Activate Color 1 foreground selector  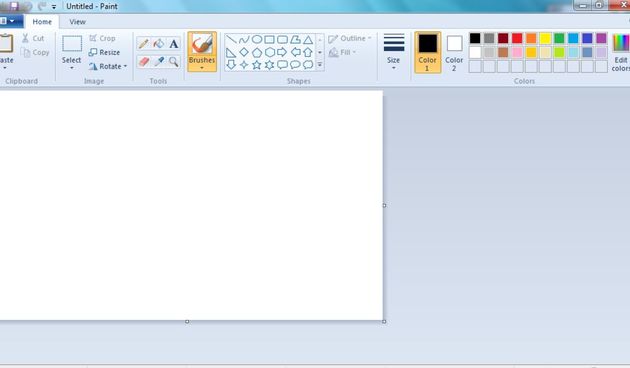tap(428, 52)
